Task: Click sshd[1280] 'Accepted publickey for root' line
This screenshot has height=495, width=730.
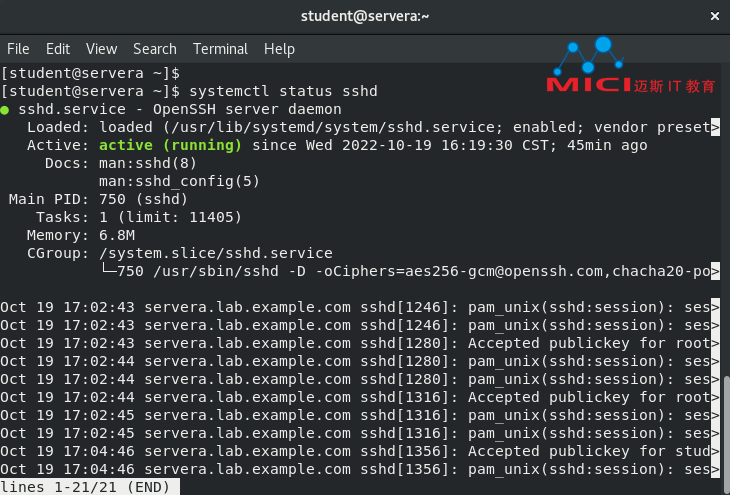Action: point(360,343)
